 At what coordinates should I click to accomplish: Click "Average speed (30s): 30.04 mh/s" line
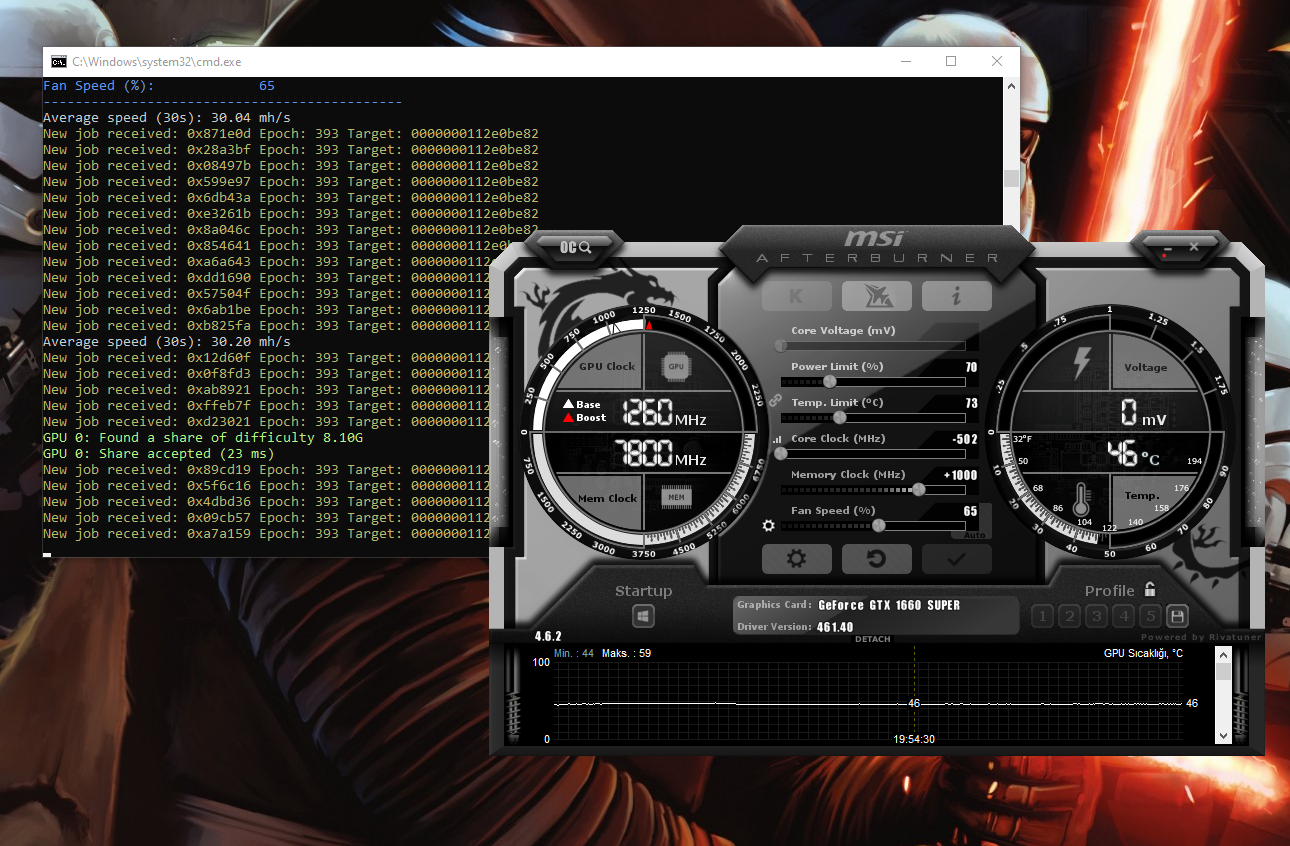(x=166, y=118)
